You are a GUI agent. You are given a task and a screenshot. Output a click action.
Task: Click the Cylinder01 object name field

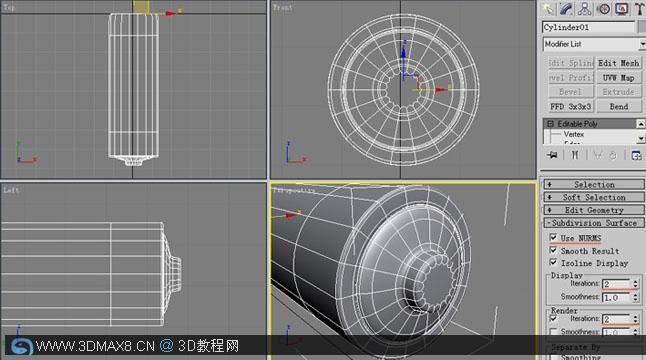[x=589, y=27]
